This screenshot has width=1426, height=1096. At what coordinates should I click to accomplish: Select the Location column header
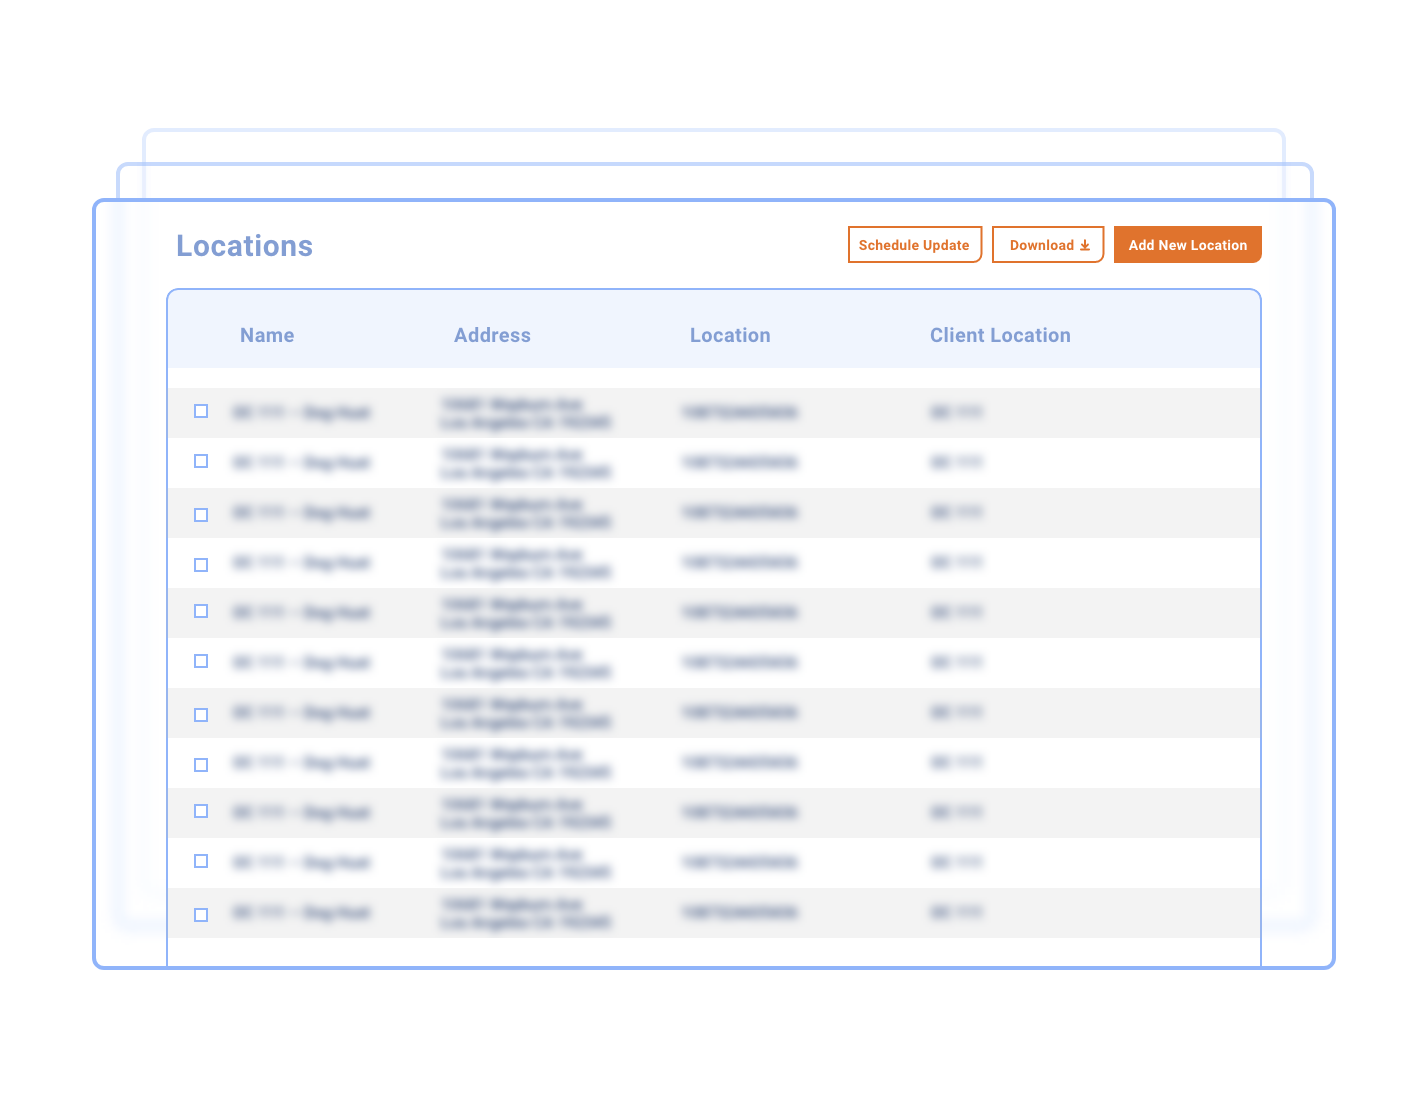730,336
